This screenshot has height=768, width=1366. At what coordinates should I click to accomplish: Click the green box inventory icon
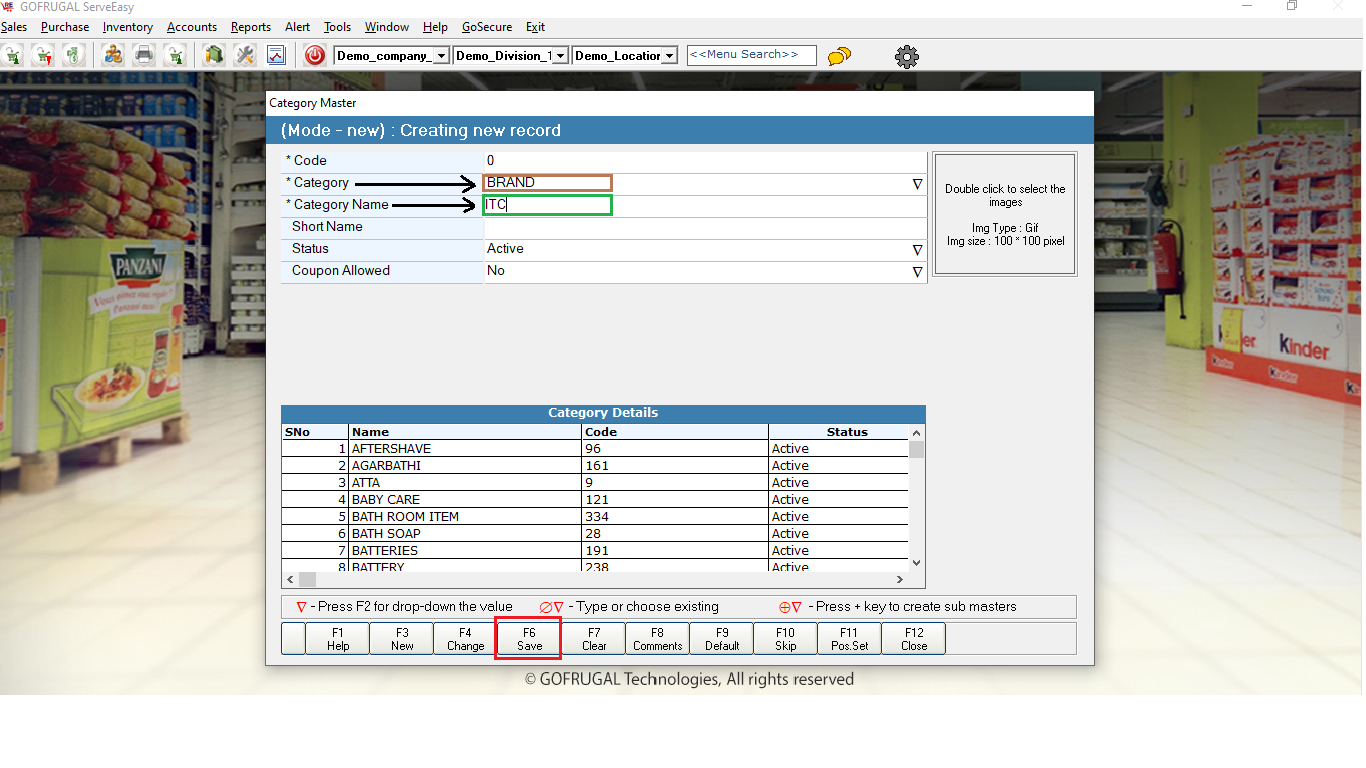click(213, 56)
